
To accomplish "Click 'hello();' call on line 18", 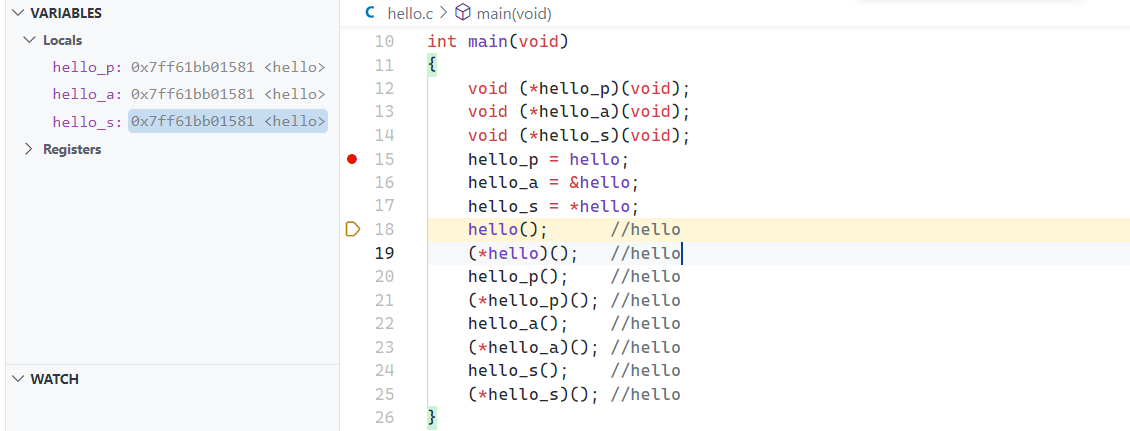I will [x=508, y=230].
